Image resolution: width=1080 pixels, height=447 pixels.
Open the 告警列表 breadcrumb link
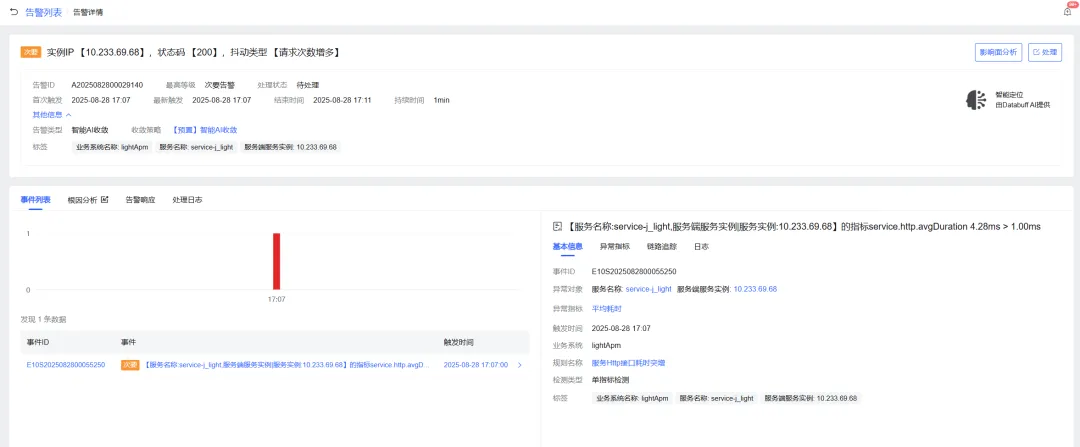(43, 12)
